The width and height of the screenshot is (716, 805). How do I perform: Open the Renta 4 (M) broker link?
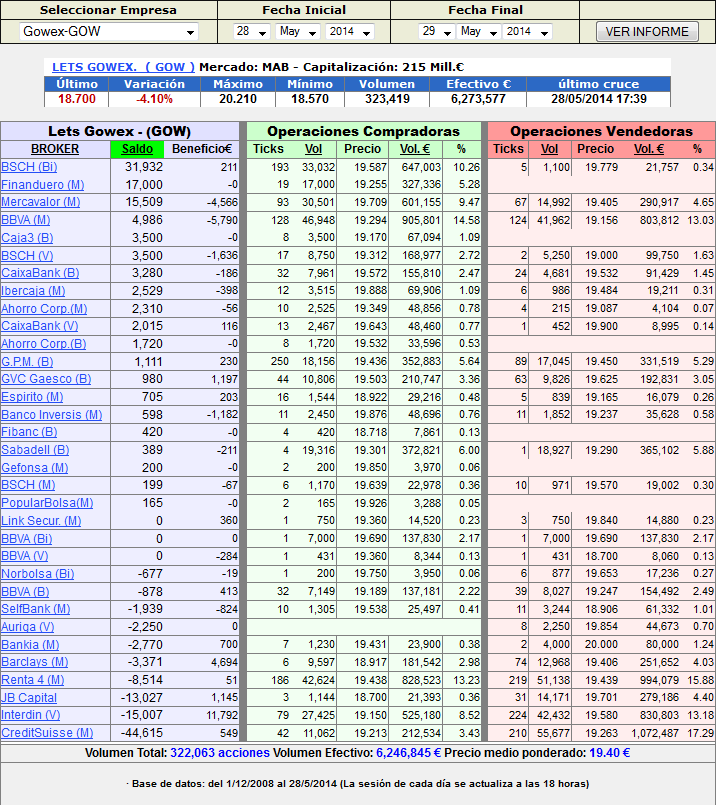(33, 680)
